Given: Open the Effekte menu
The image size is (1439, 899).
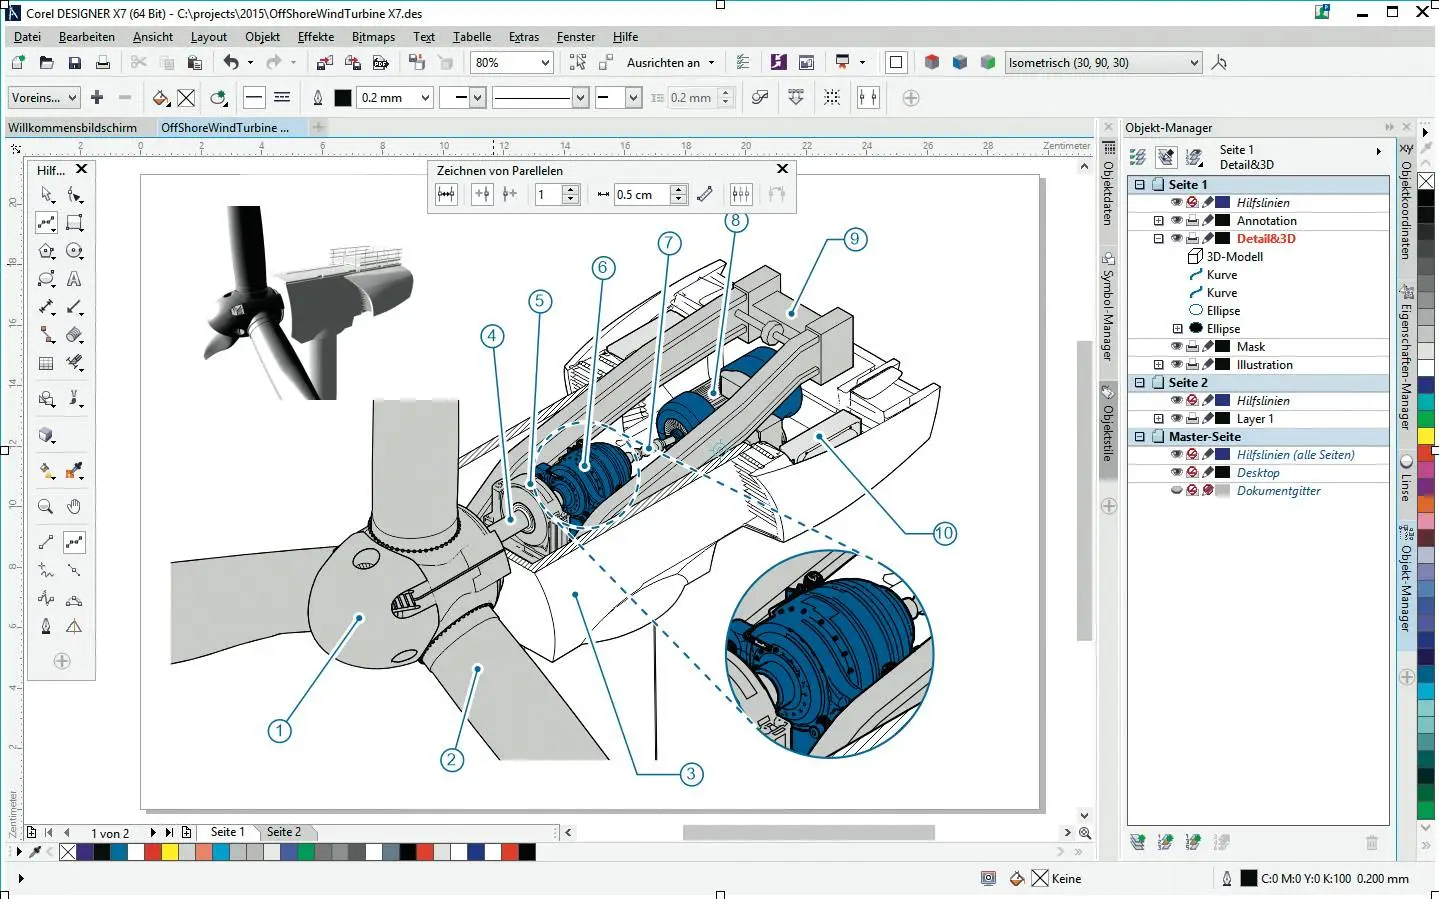Looking at the screenshot, I should click(316, 37).
